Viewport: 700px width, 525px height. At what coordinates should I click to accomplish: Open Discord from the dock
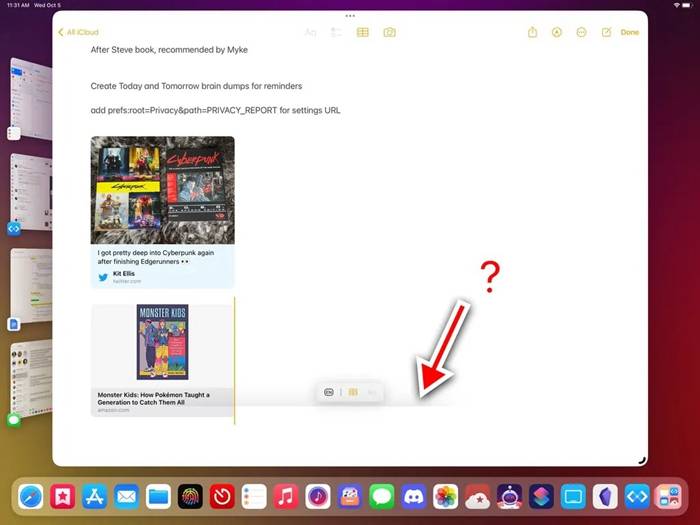(413, 496)
